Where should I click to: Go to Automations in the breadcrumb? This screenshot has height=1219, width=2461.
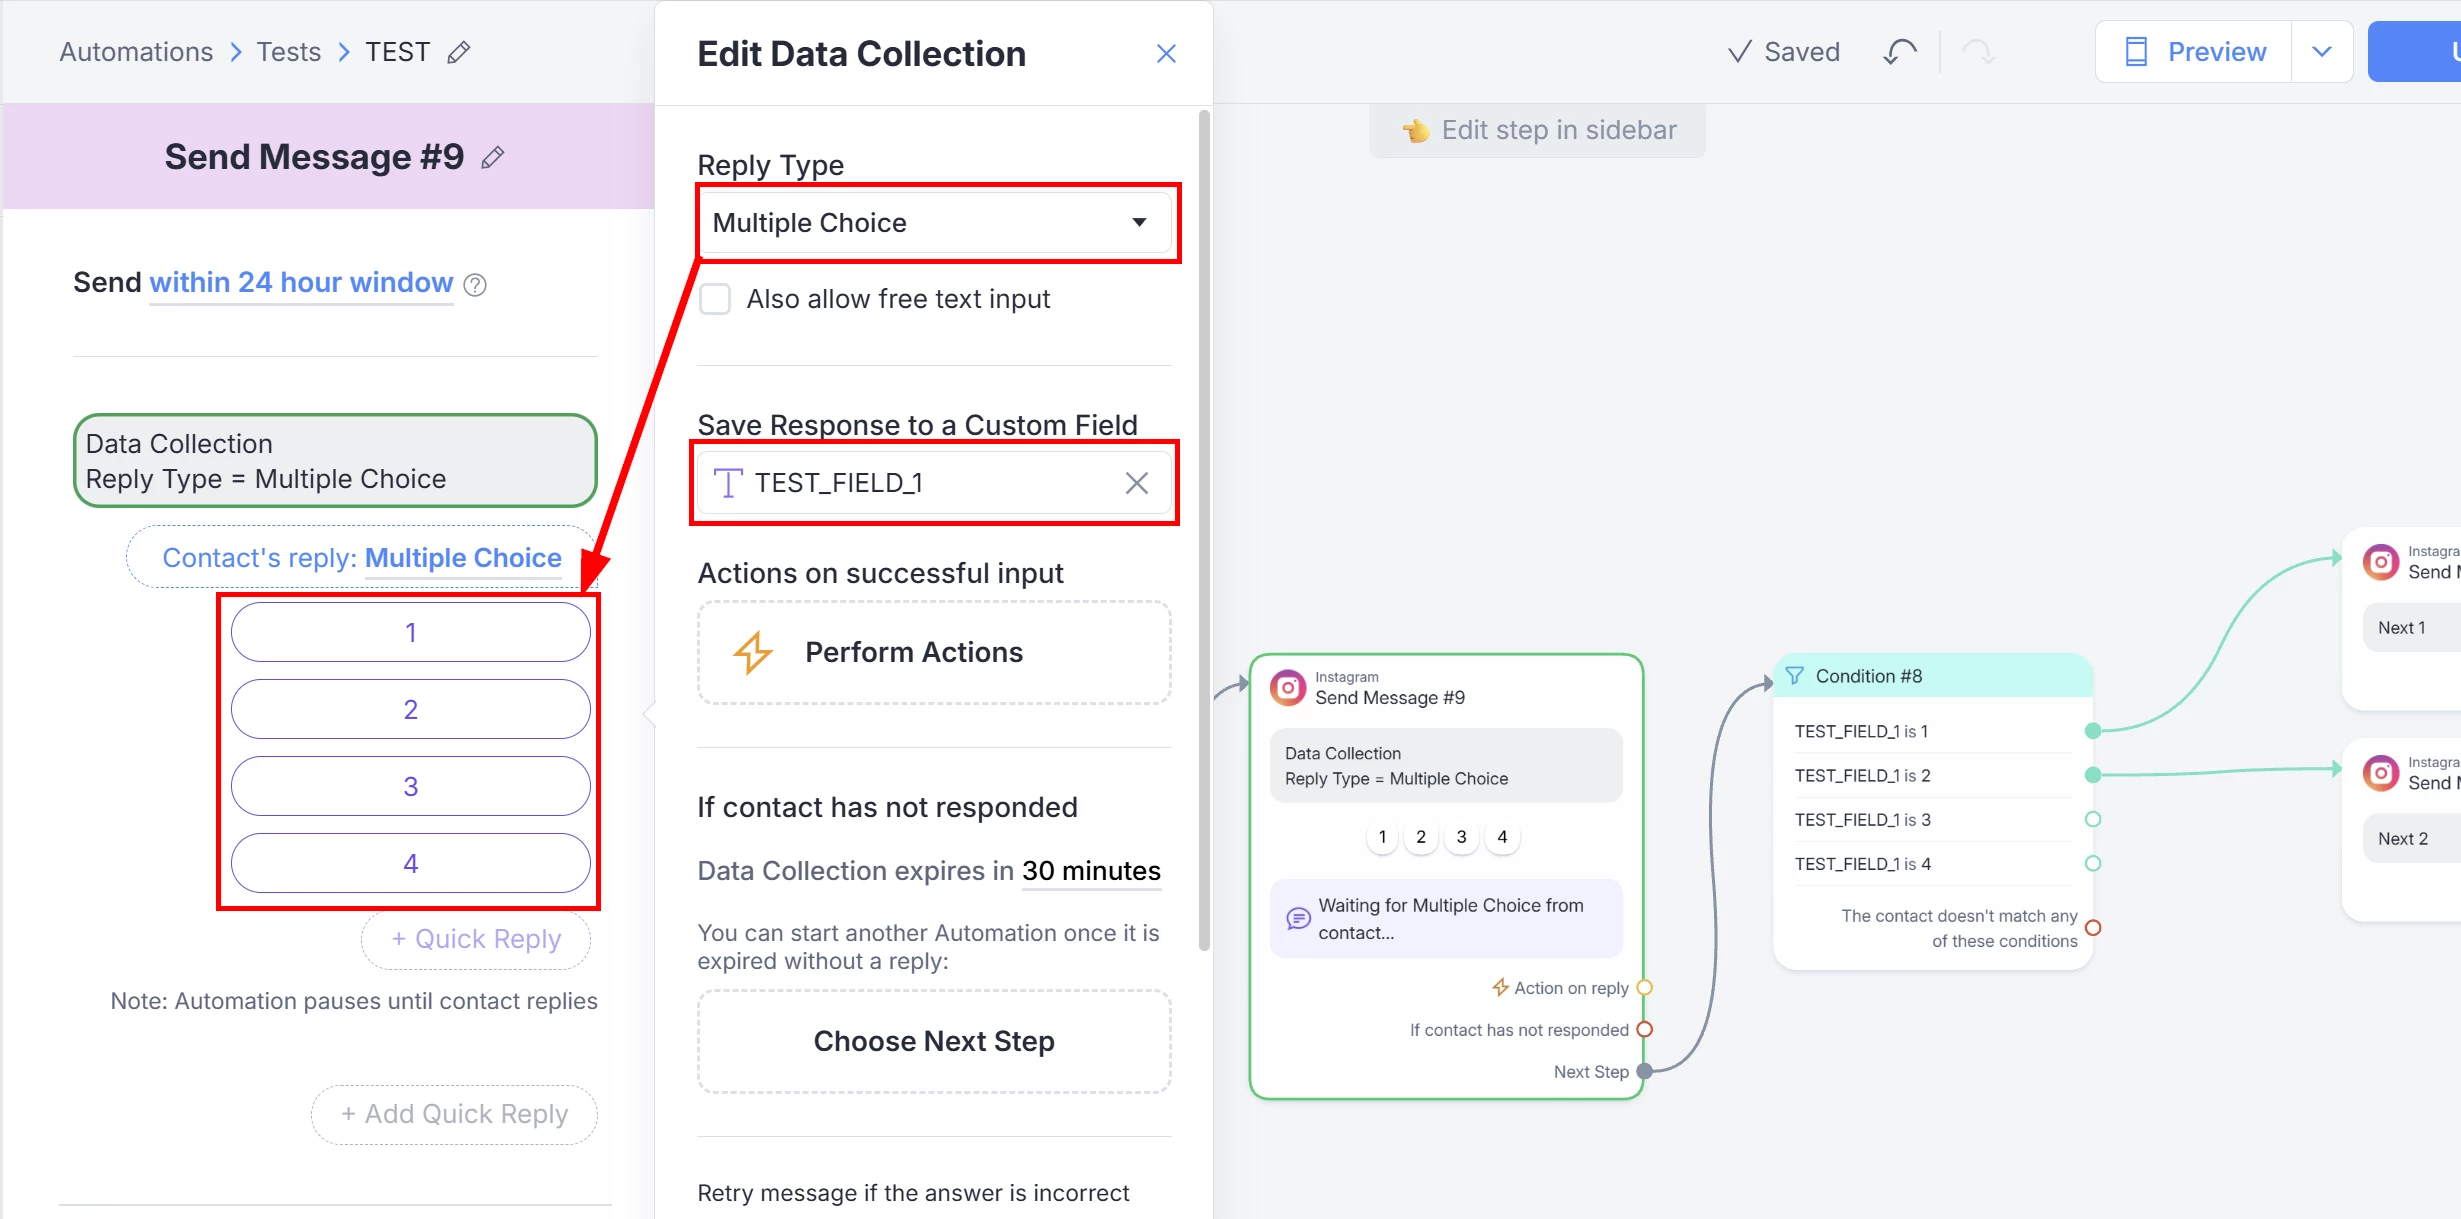[136, 52]
